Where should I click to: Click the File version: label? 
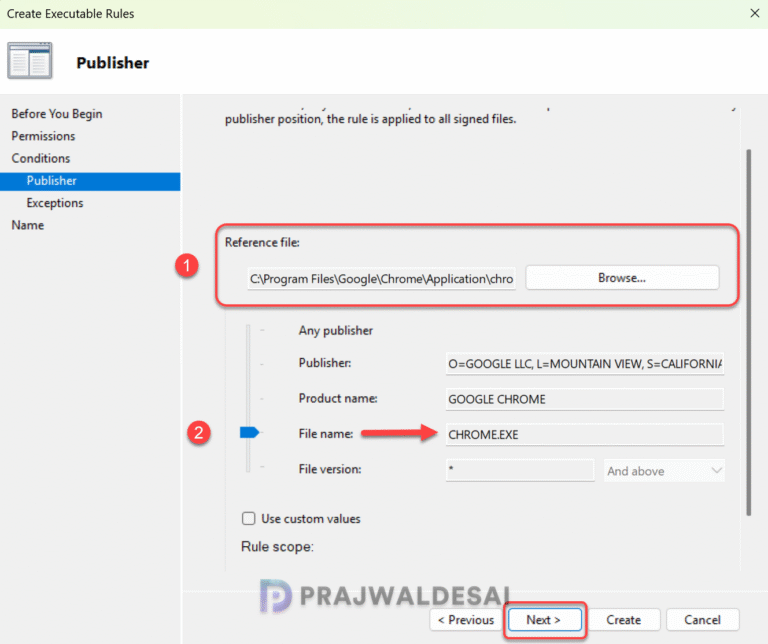(x=330, y=469)
